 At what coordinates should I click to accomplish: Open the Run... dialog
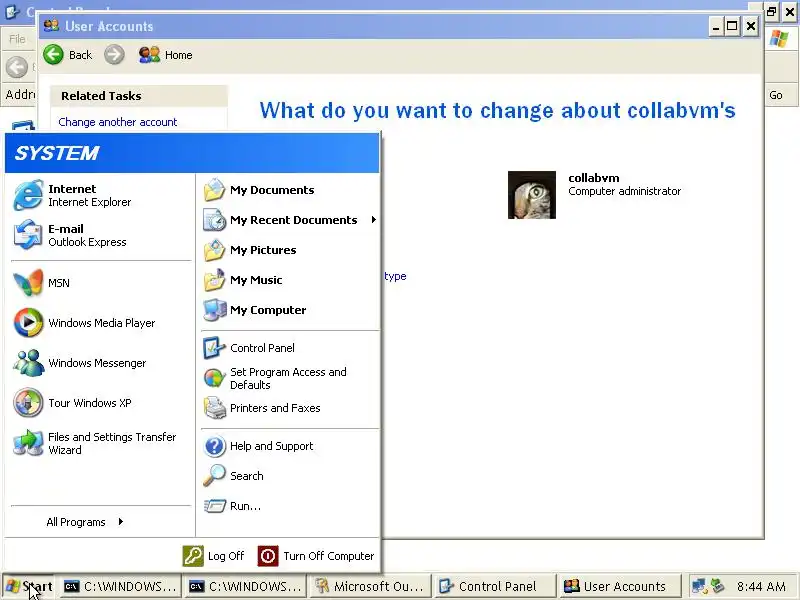pyautogui.click(x=290, y=506)
